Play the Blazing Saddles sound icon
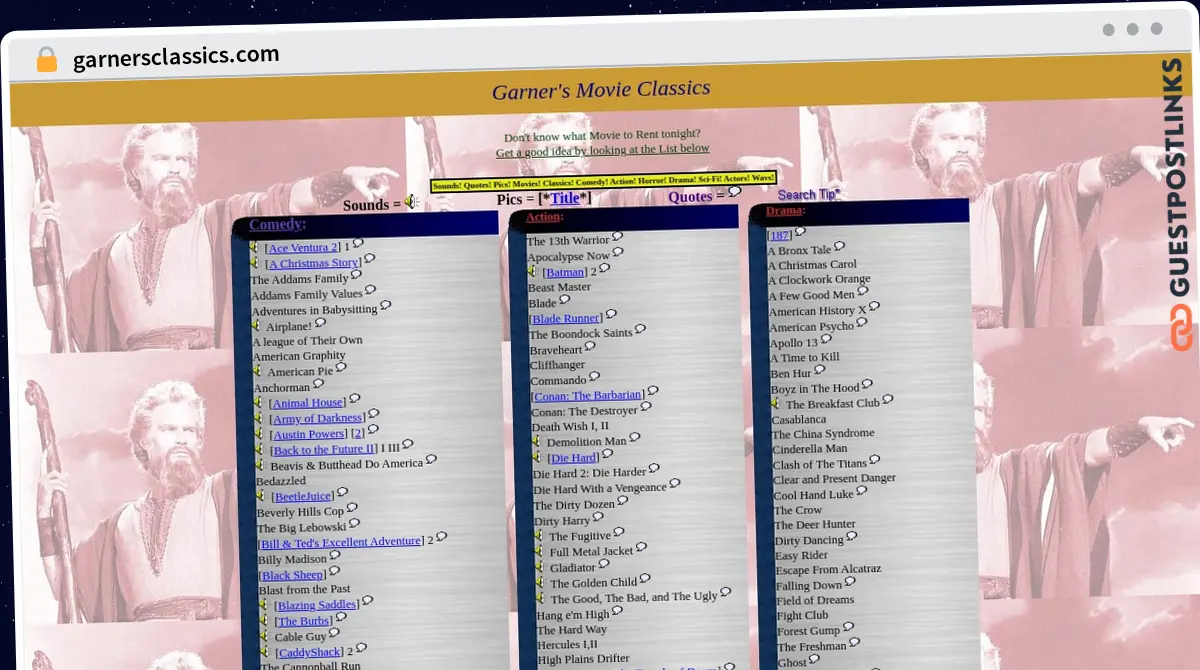Viewport: 1200px width, 670px height. point(263,605)
